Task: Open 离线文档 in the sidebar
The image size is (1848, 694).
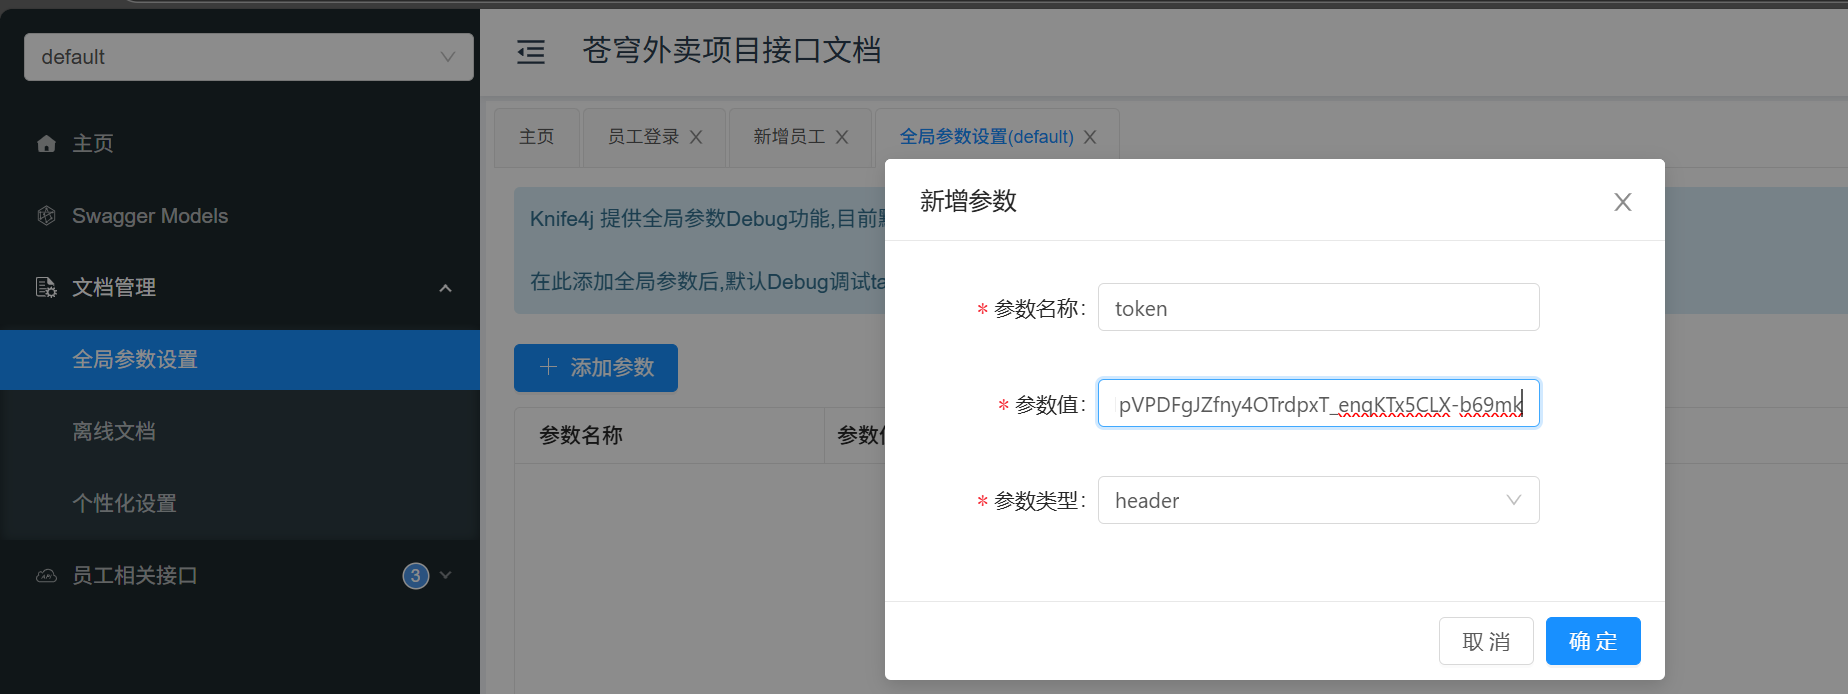Action: 114,432
